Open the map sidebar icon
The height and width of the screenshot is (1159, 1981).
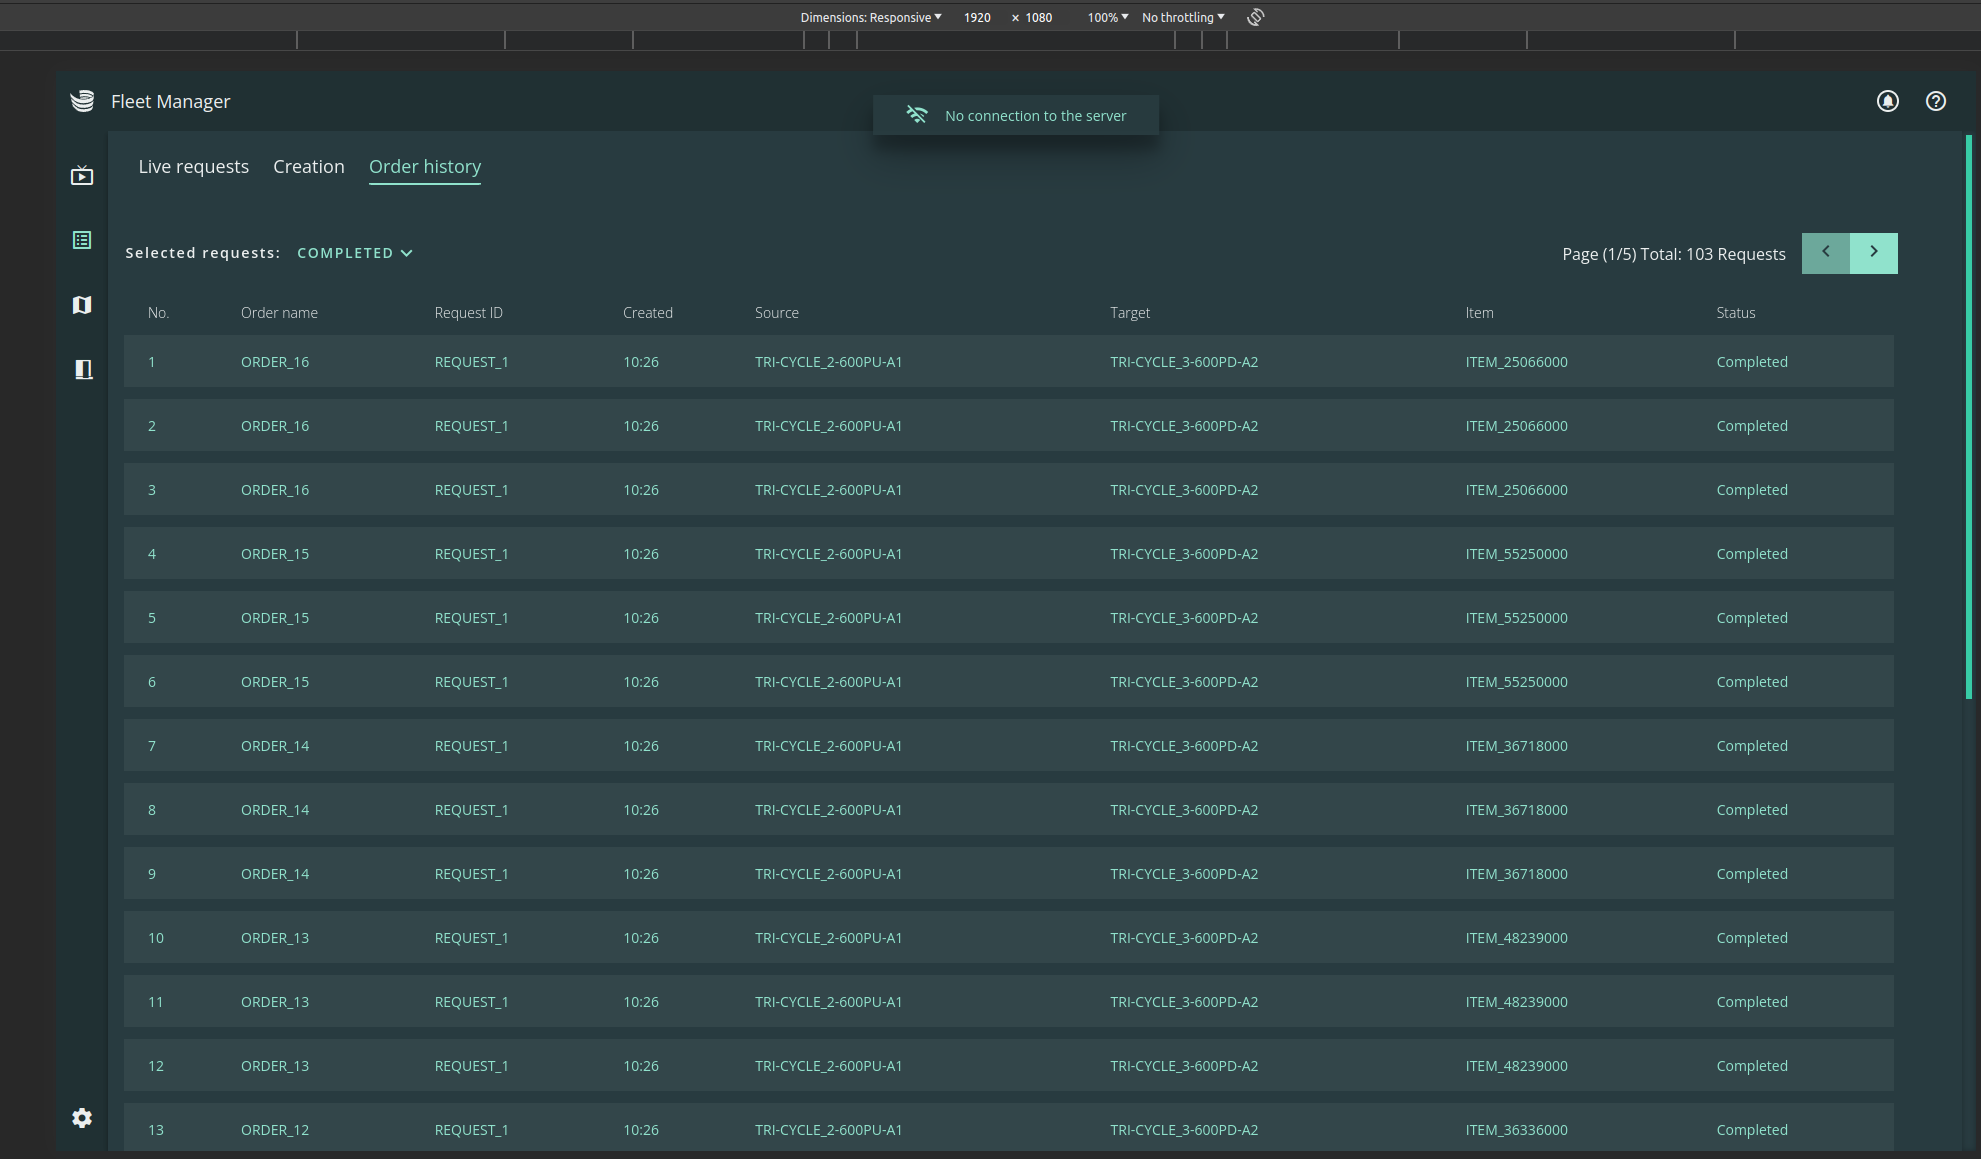coord(82,305)
